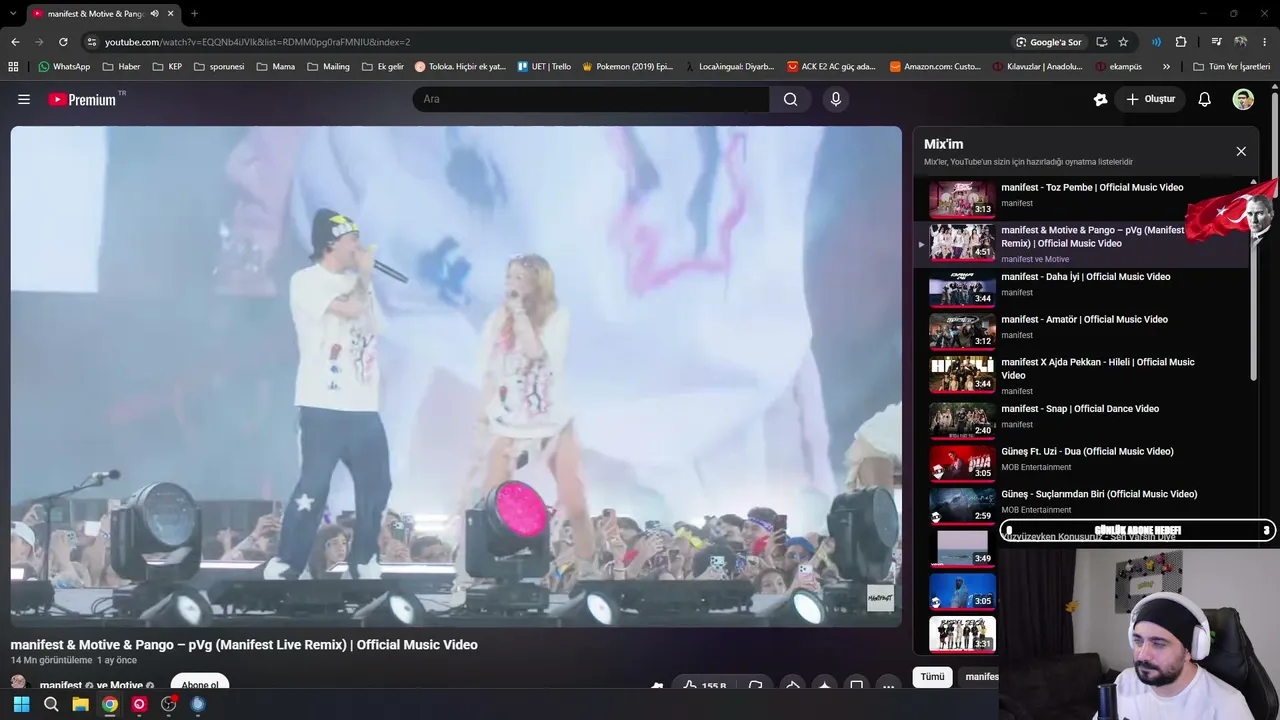Open the Tüm Yer İşaretleri folder
This screenshot has height=720, width=1280.
click(1231, 67)
